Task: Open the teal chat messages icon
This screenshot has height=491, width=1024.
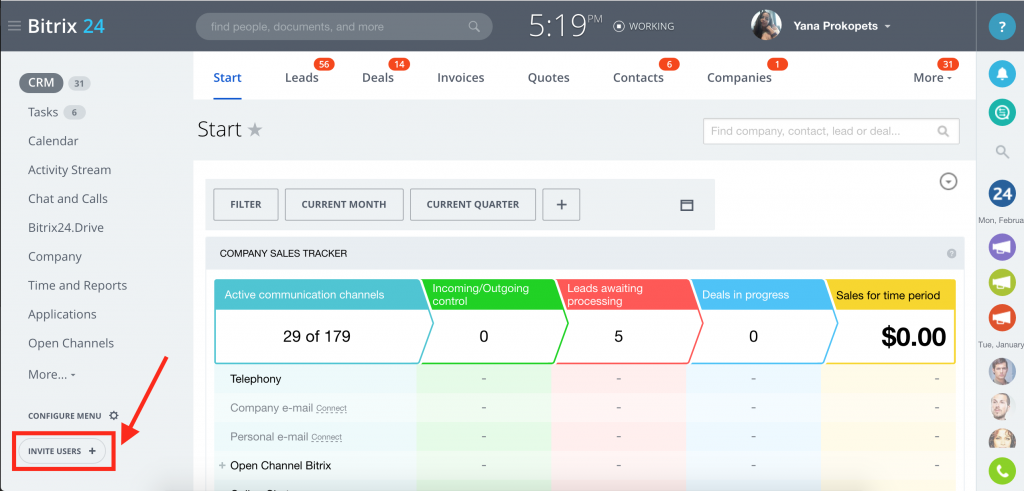Action: tap(1000, 112)
